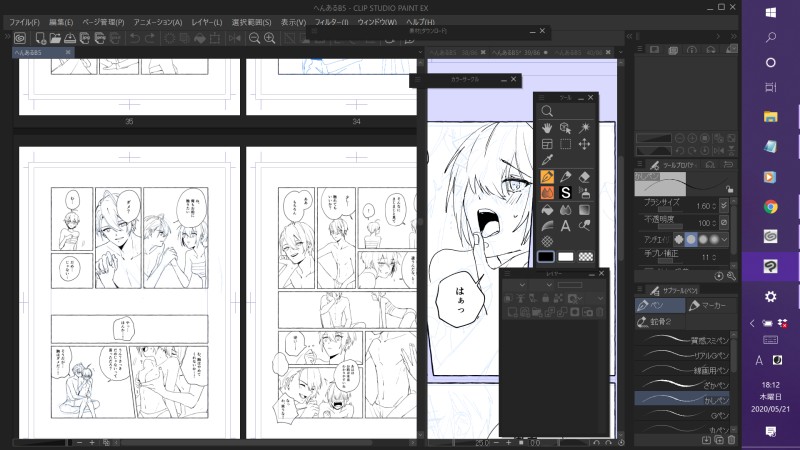Choose the Gペン brush
Screen dimensions: 800x450
[682, 415]
